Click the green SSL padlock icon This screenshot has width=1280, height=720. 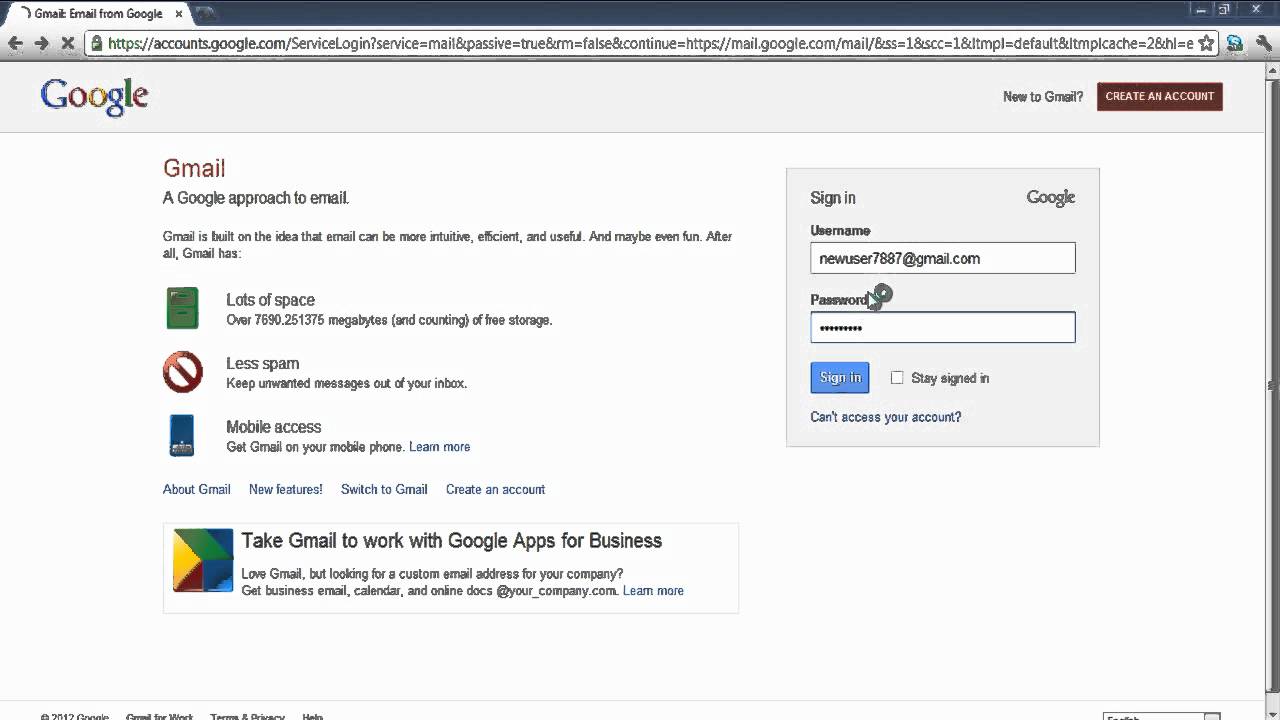(x=96, y=43)
